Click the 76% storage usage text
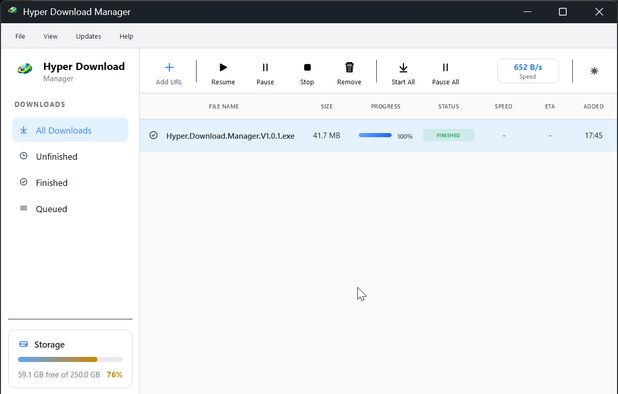Image resolution: width=618 pixels, height=394 pixels. [114, 374]
